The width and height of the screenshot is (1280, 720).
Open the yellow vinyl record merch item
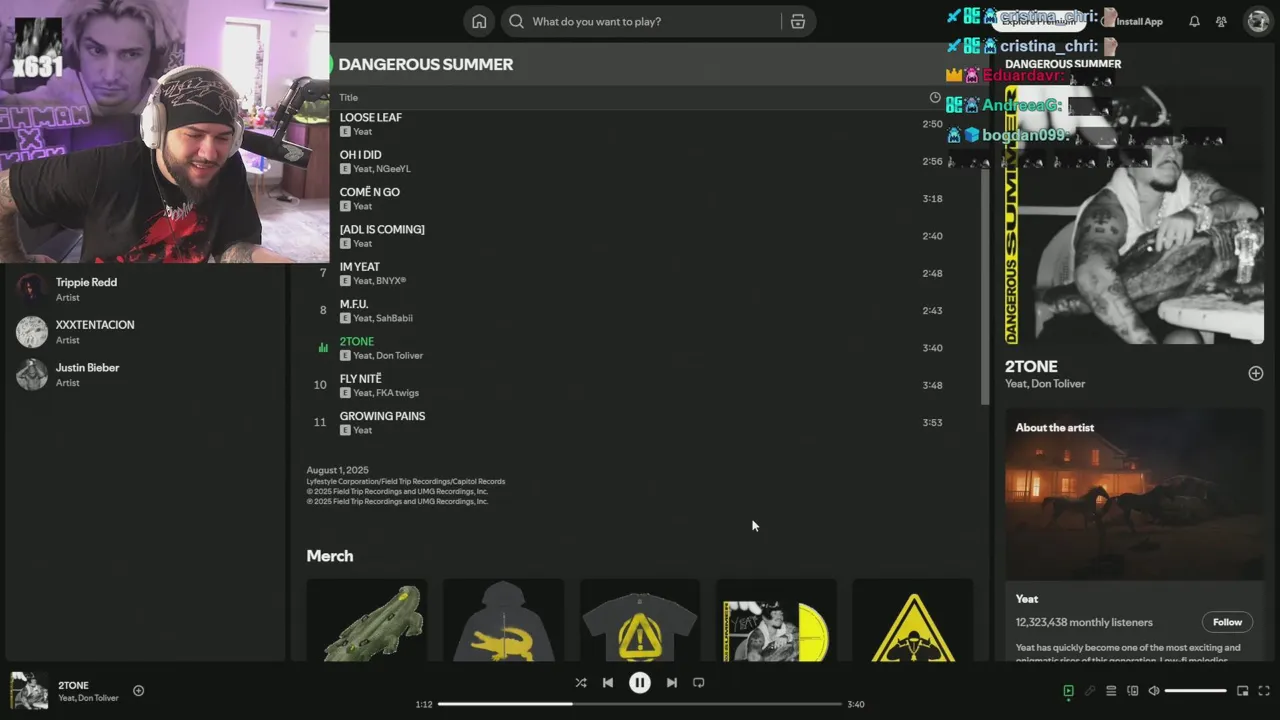776,620
